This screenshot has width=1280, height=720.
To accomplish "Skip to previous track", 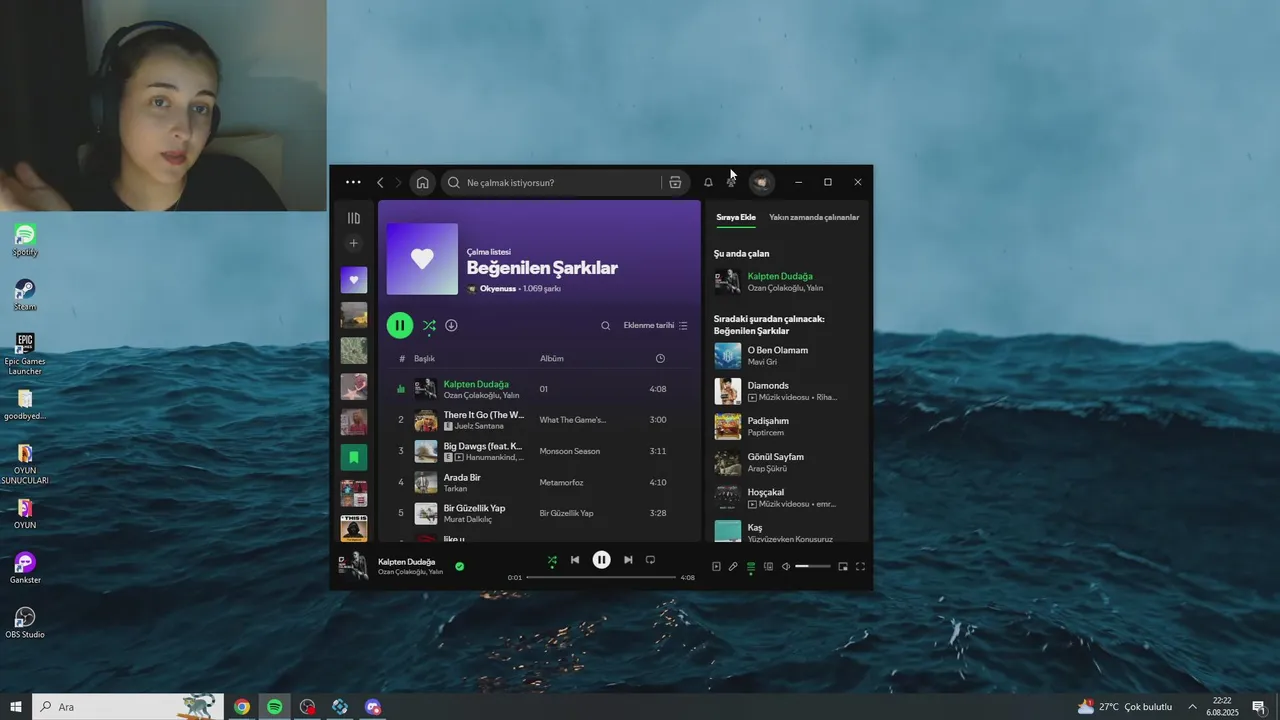I will (575, 560).
